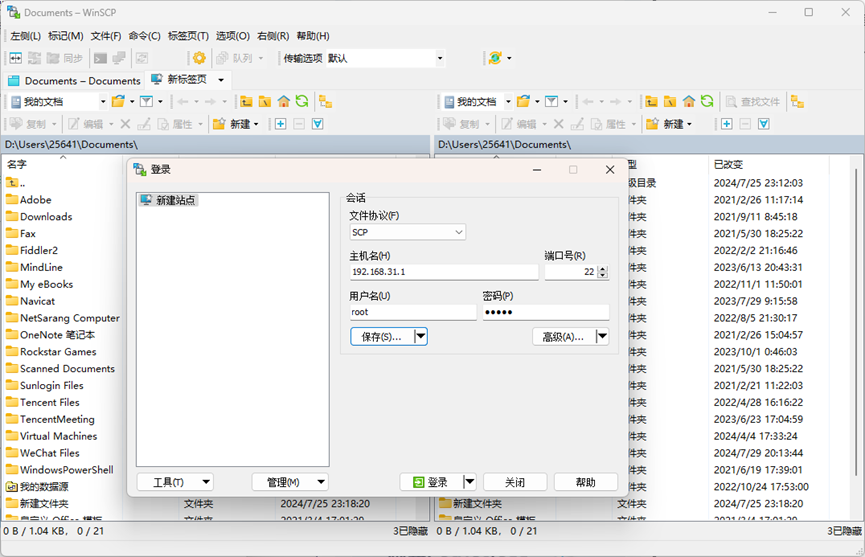Go to home directory in left panel
Image resolution: width=865 pixels, height=557 pixels.
click(x=284, y=101)
